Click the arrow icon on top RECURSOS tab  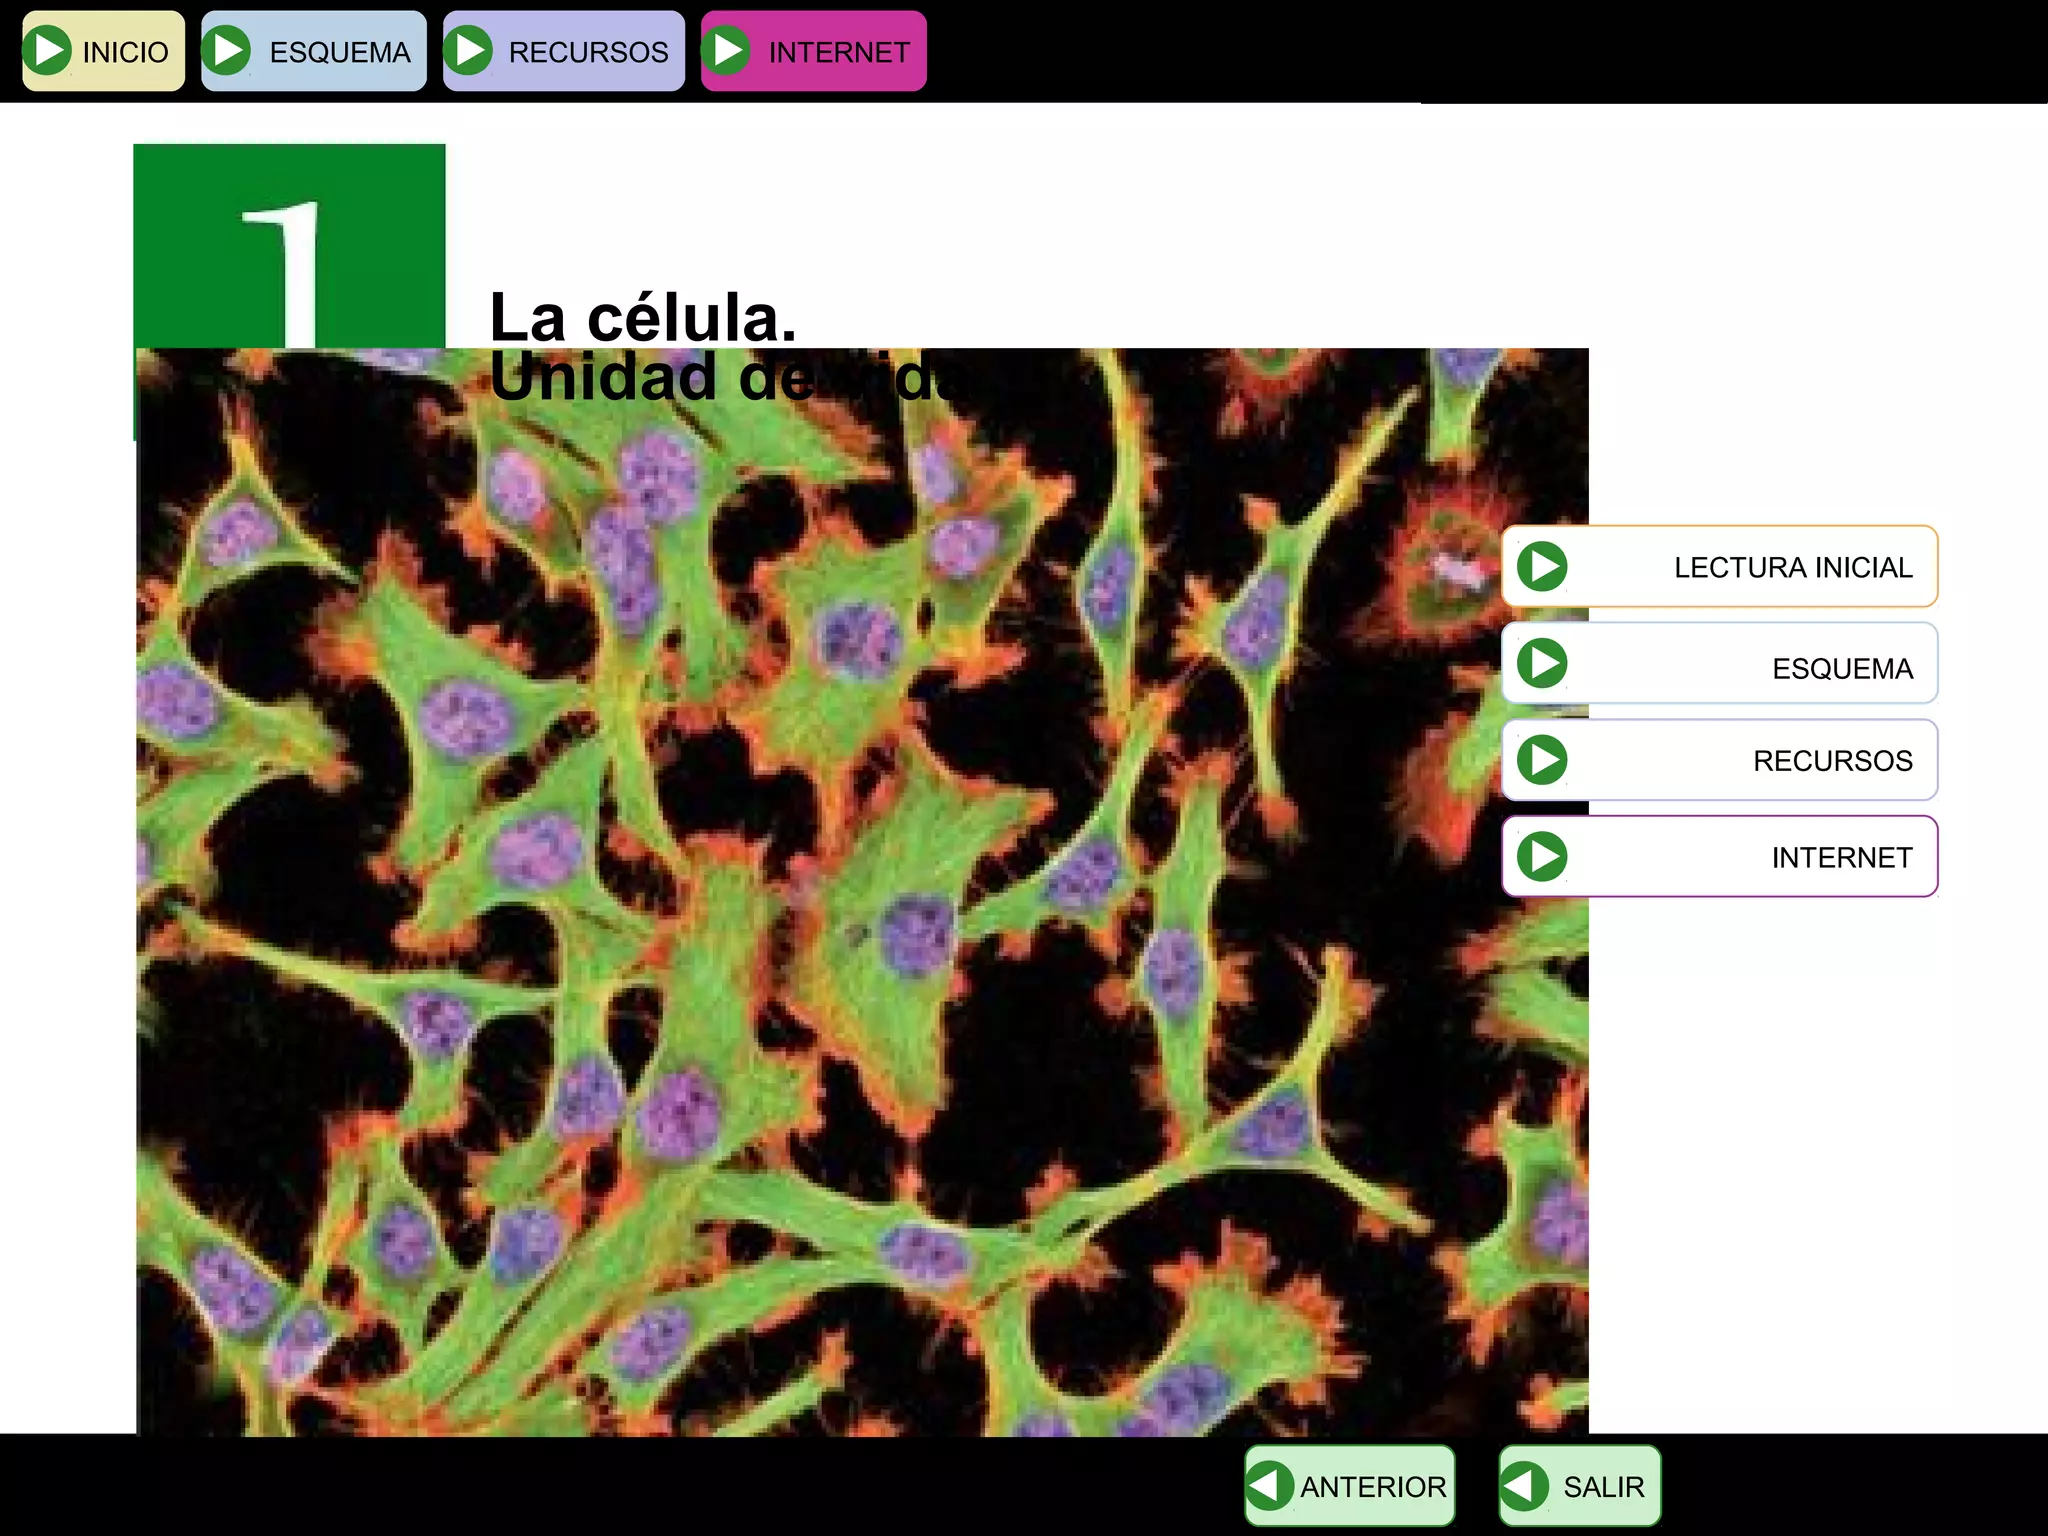click(469, 51)
